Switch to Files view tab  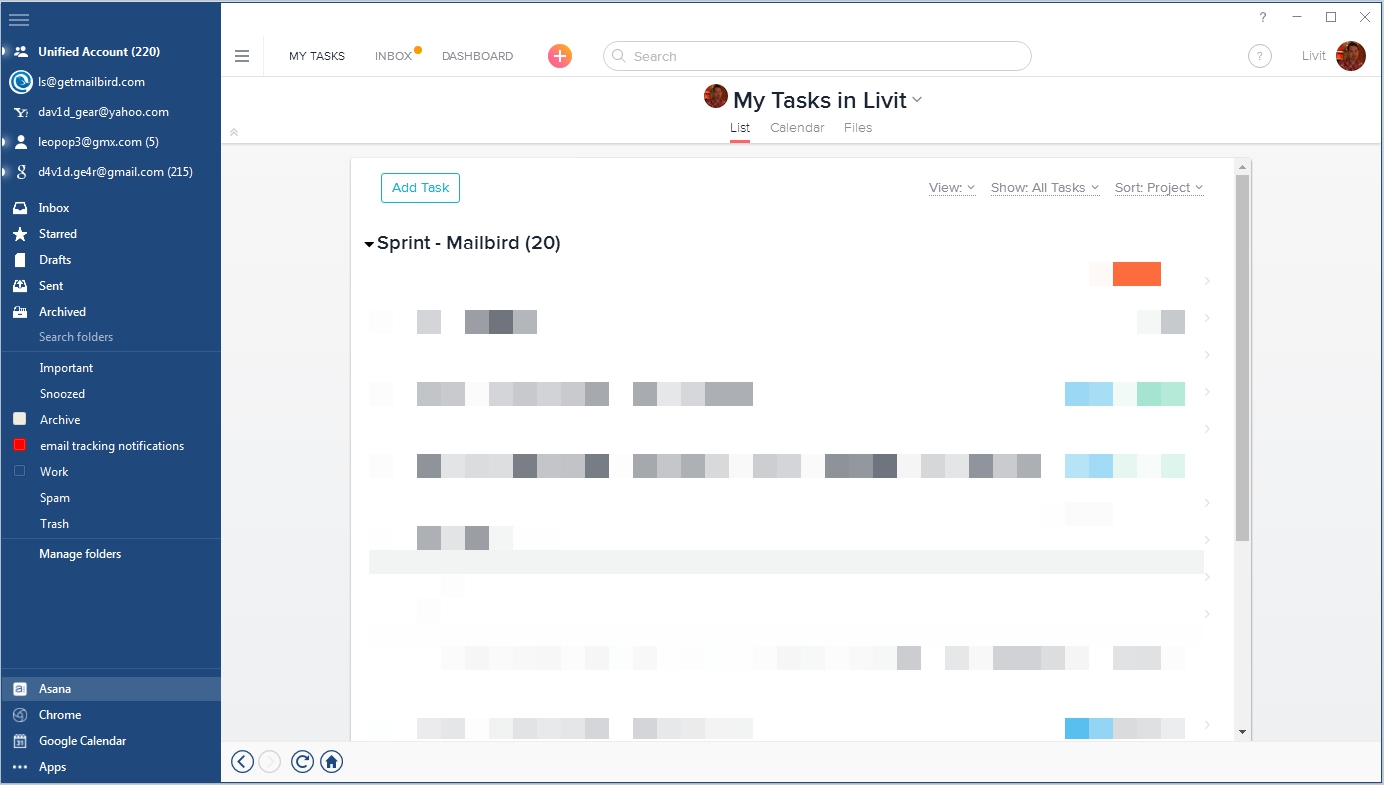(x=858, y=128)
